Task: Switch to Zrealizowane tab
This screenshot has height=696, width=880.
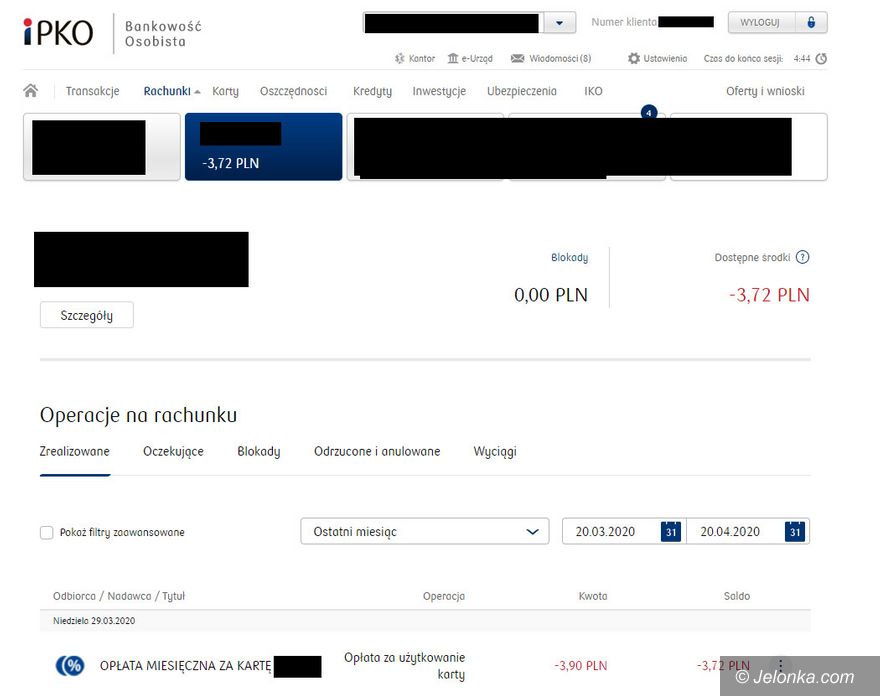Action: click(x=75, y=451)
